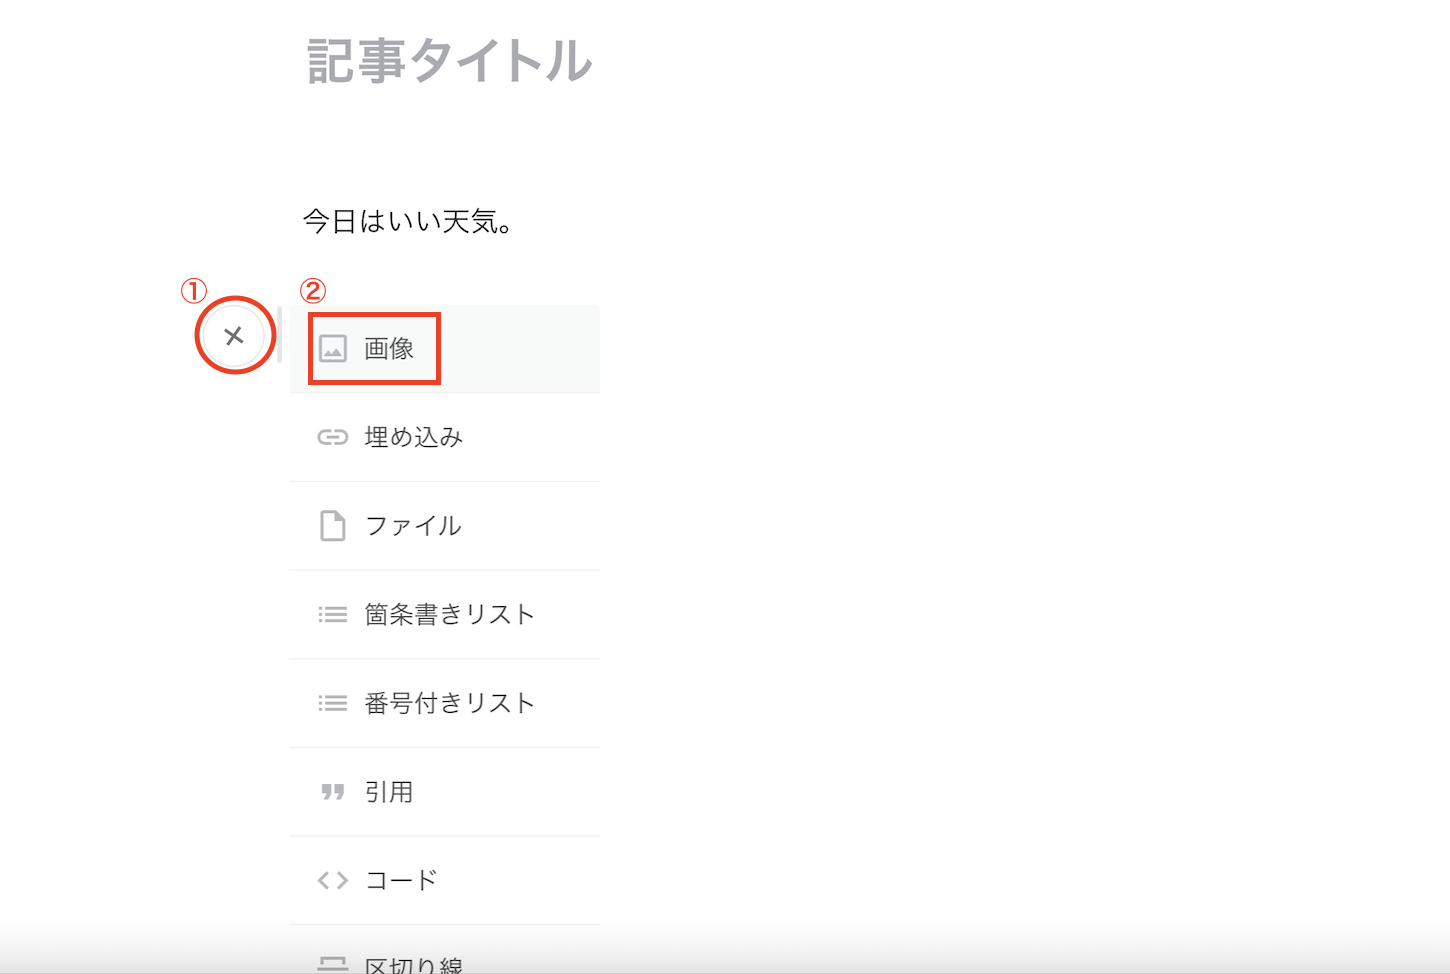This screenshot has height=974, width=1450.
Task: Click the 記事タイトル title field
Action: [x=450, y=60]
